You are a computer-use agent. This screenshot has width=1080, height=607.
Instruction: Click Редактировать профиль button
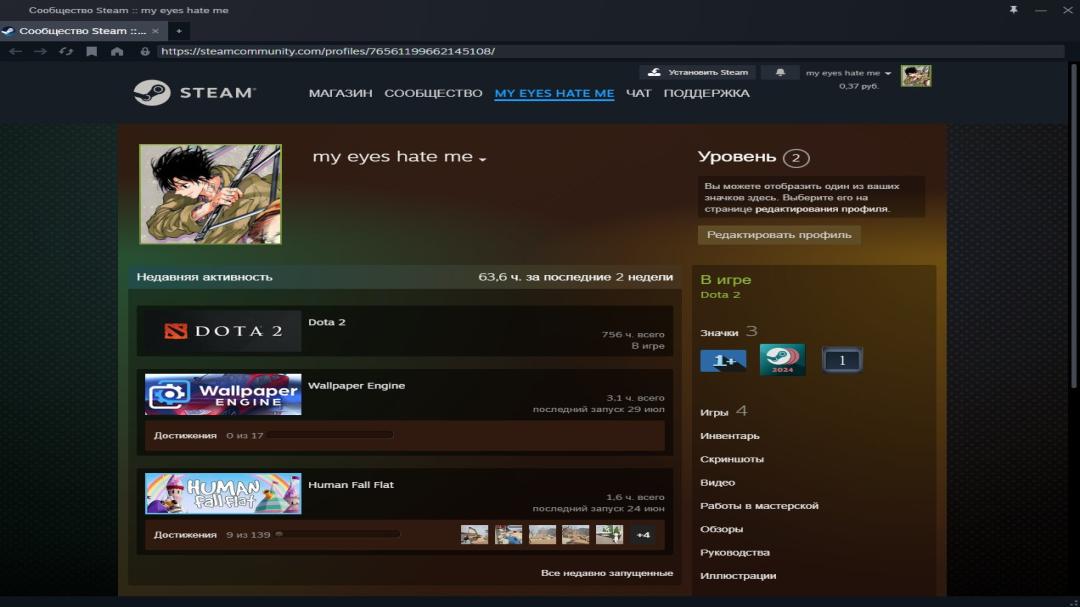[779, 235]
